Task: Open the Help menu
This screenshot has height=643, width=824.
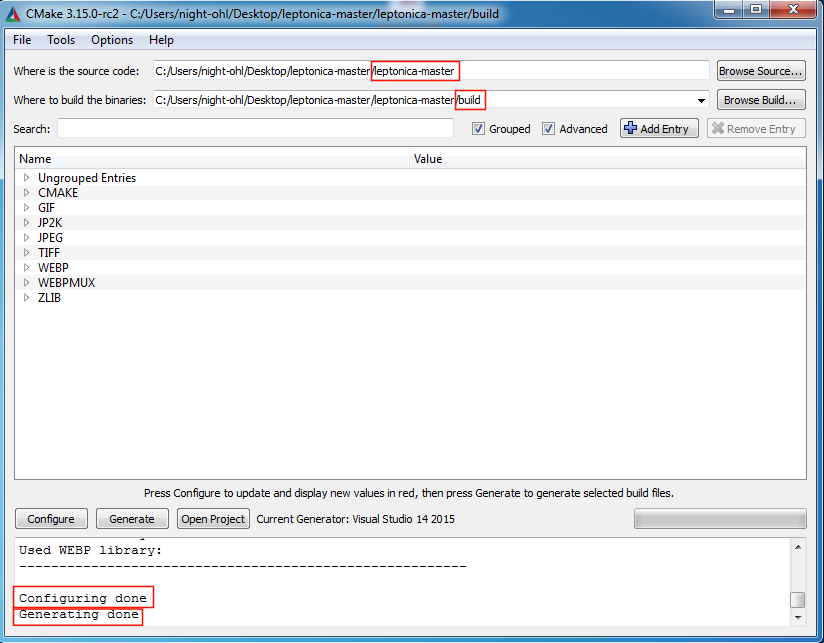Action: (x=161, y=40)
